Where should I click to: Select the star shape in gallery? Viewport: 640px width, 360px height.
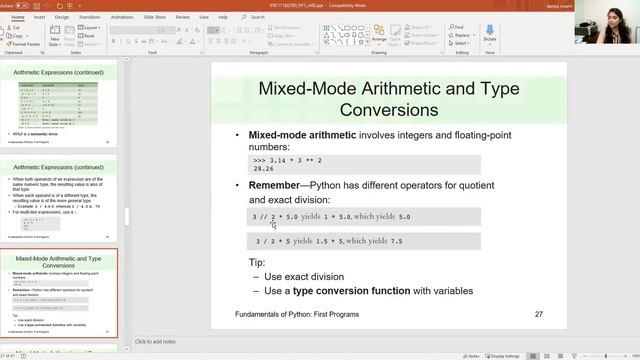point(361,42)
